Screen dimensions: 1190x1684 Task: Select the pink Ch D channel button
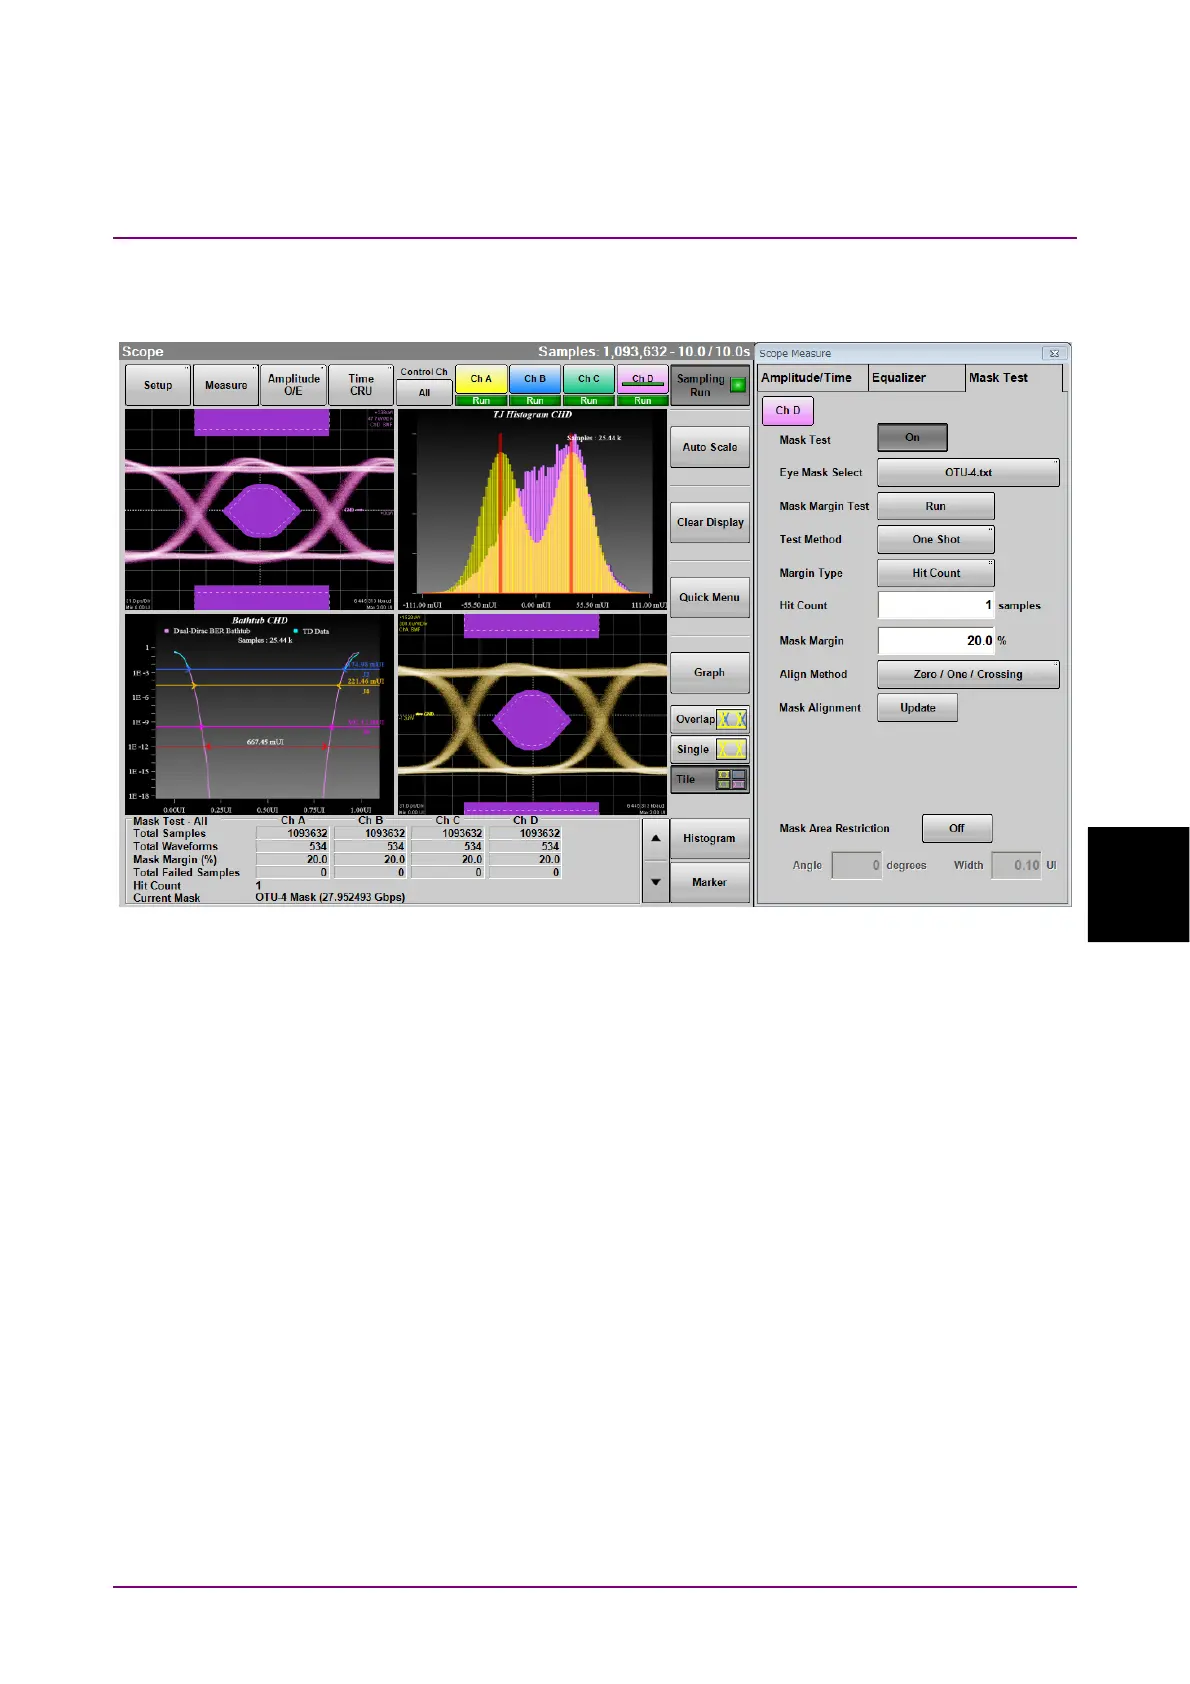tap(643, 379)
